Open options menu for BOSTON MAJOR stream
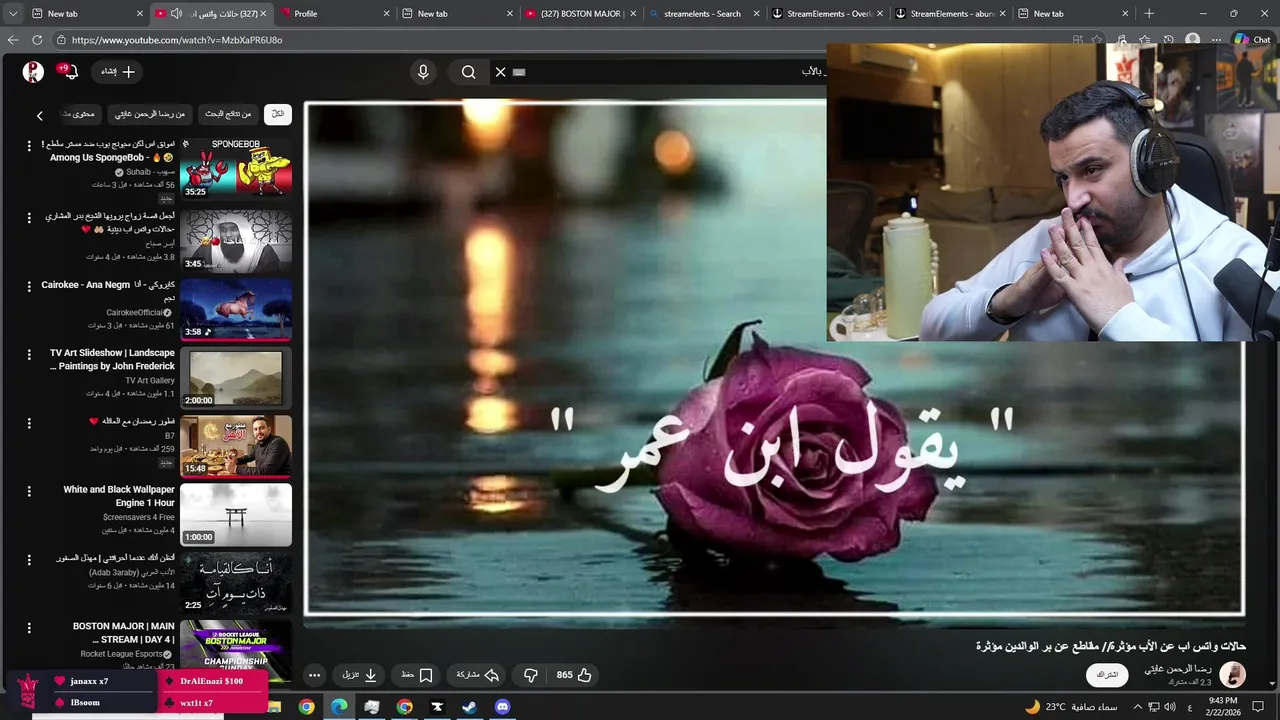The image size is (1280, 720). [x=29, y=628]
